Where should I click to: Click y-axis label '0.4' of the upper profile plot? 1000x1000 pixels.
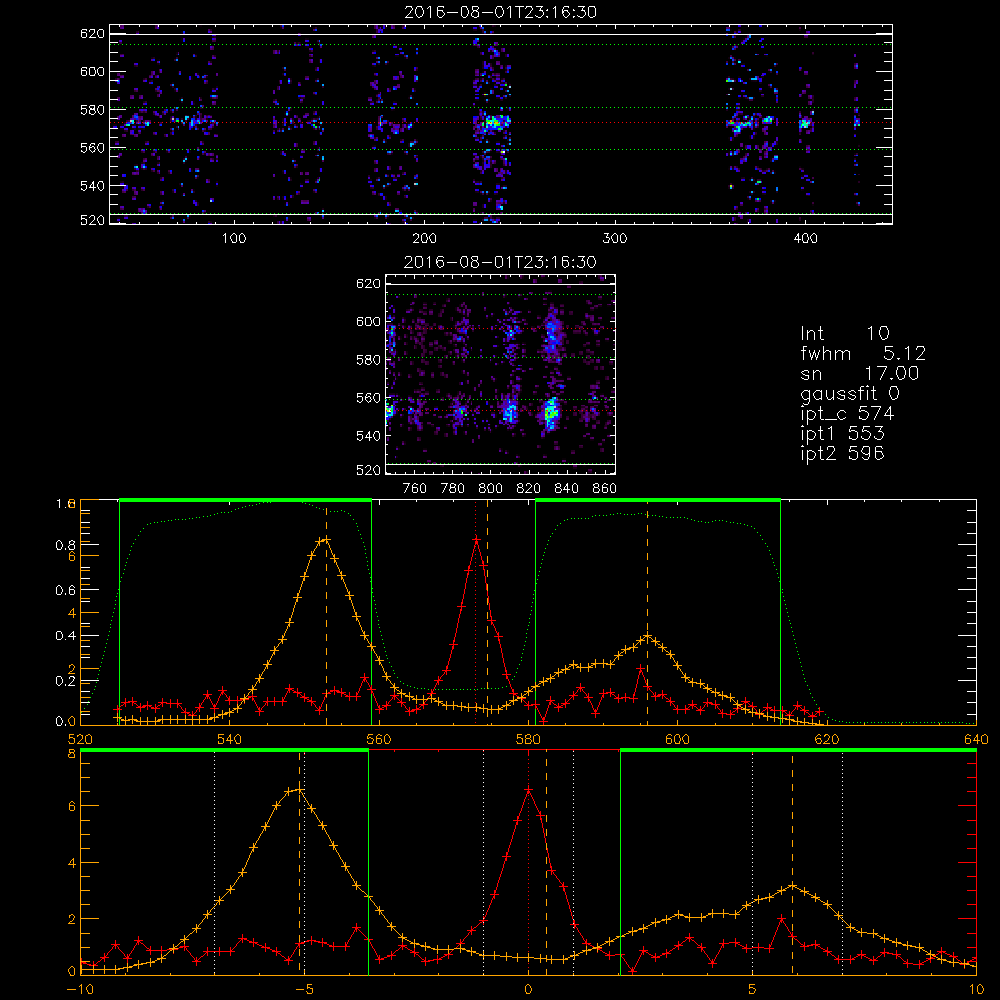point(66,636)
